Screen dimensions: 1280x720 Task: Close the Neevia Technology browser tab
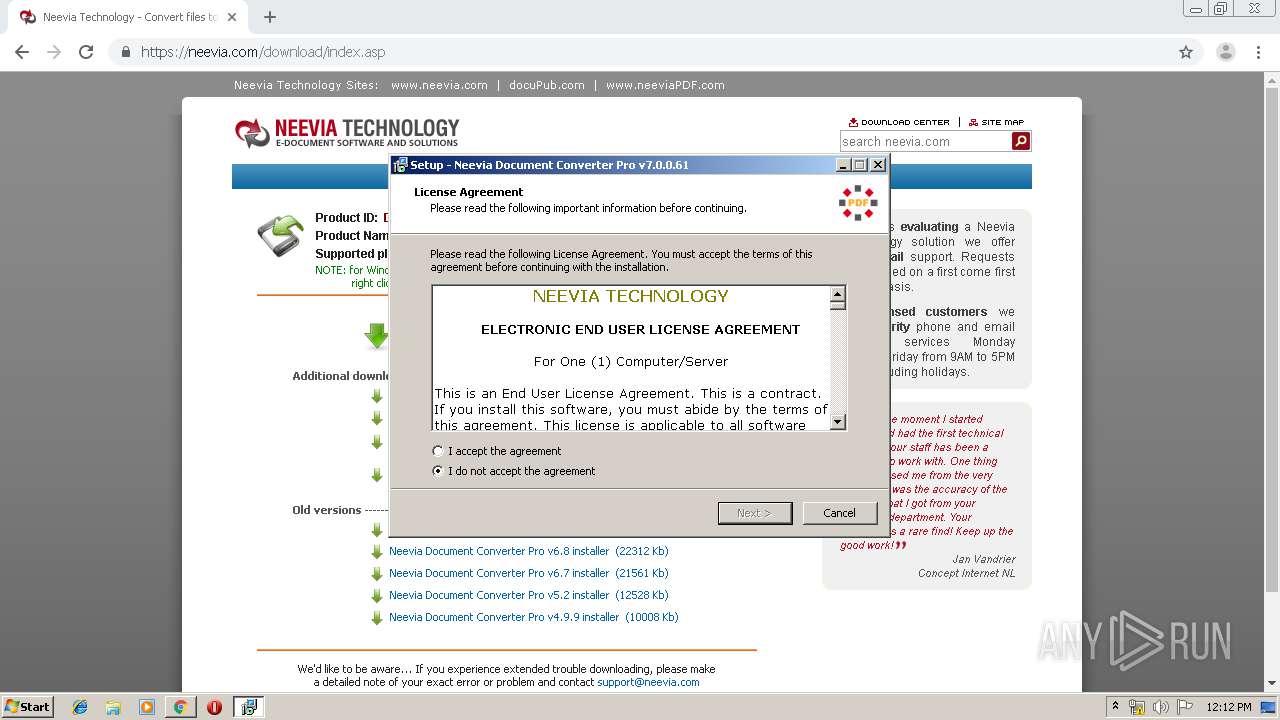232,17
